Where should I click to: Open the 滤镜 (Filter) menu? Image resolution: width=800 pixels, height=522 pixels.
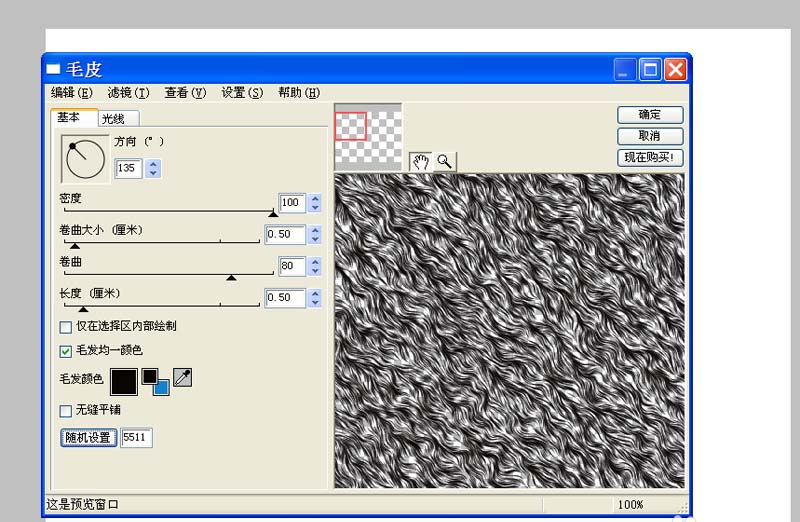click(129, 93)
